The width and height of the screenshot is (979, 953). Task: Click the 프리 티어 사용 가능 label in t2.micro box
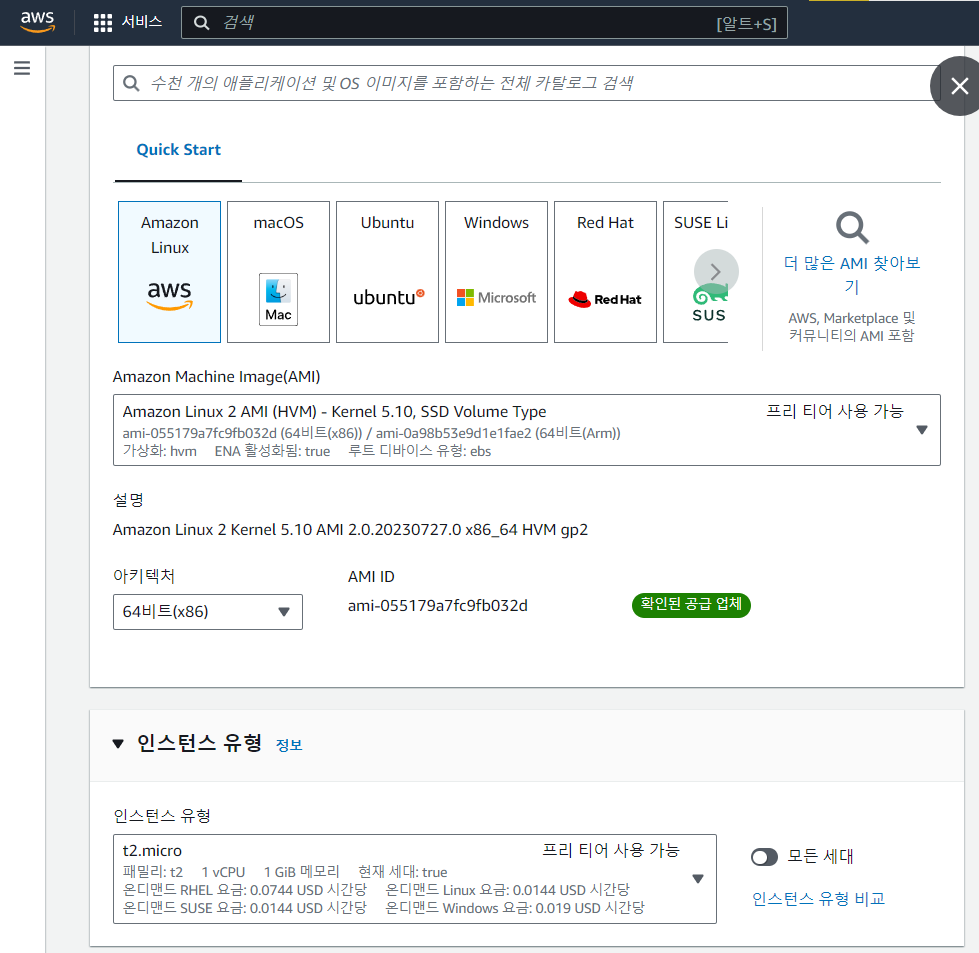(611, 850)
